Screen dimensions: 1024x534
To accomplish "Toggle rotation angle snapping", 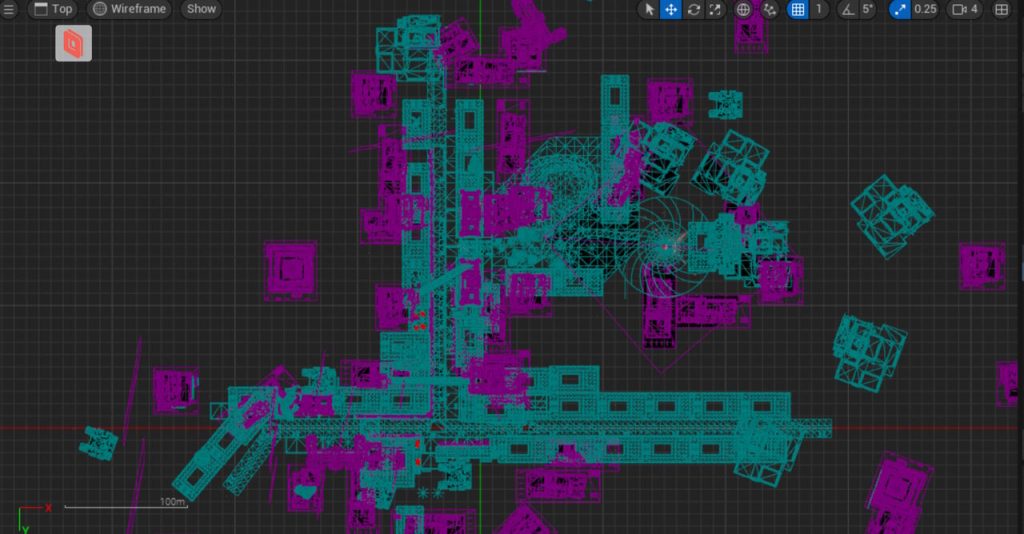I will click(x=847, y=9).
